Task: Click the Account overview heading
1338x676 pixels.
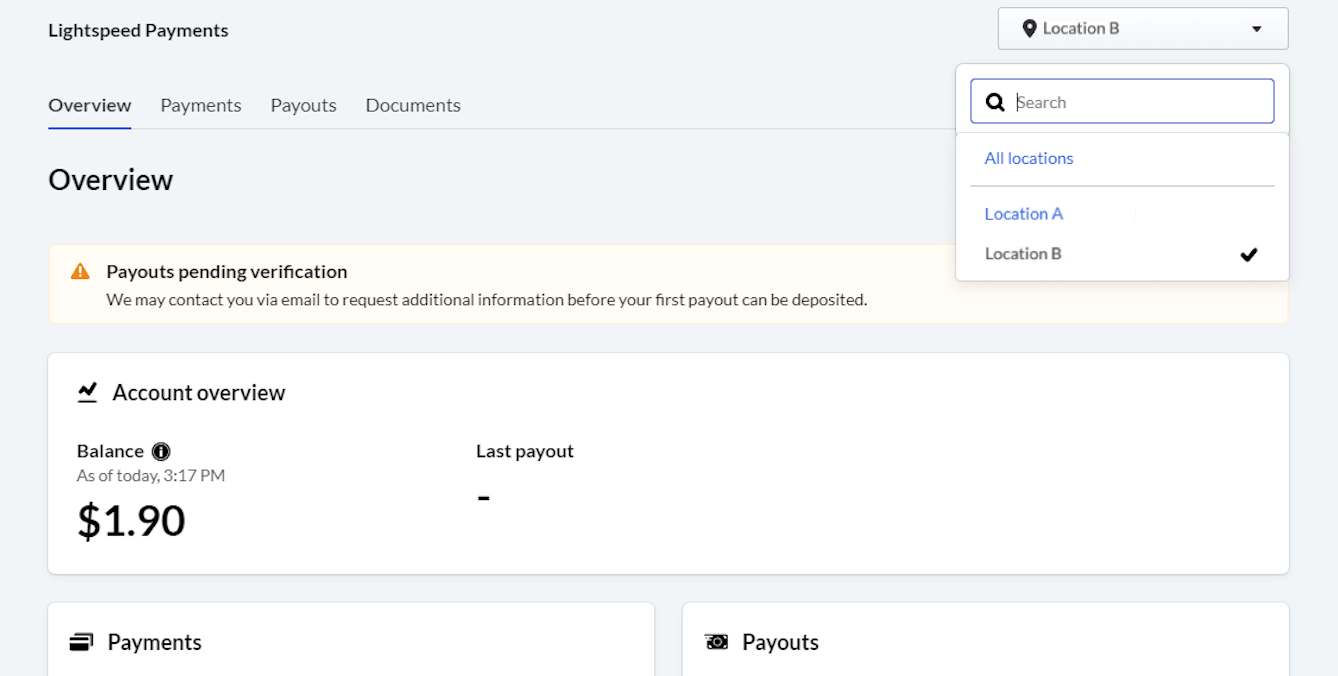Action: [x=199, y=393]
